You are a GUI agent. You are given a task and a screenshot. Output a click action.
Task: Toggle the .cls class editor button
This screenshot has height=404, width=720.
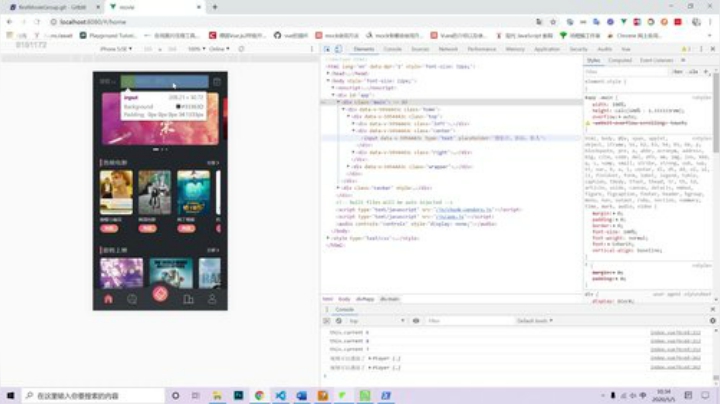click(x=693, y=72)
